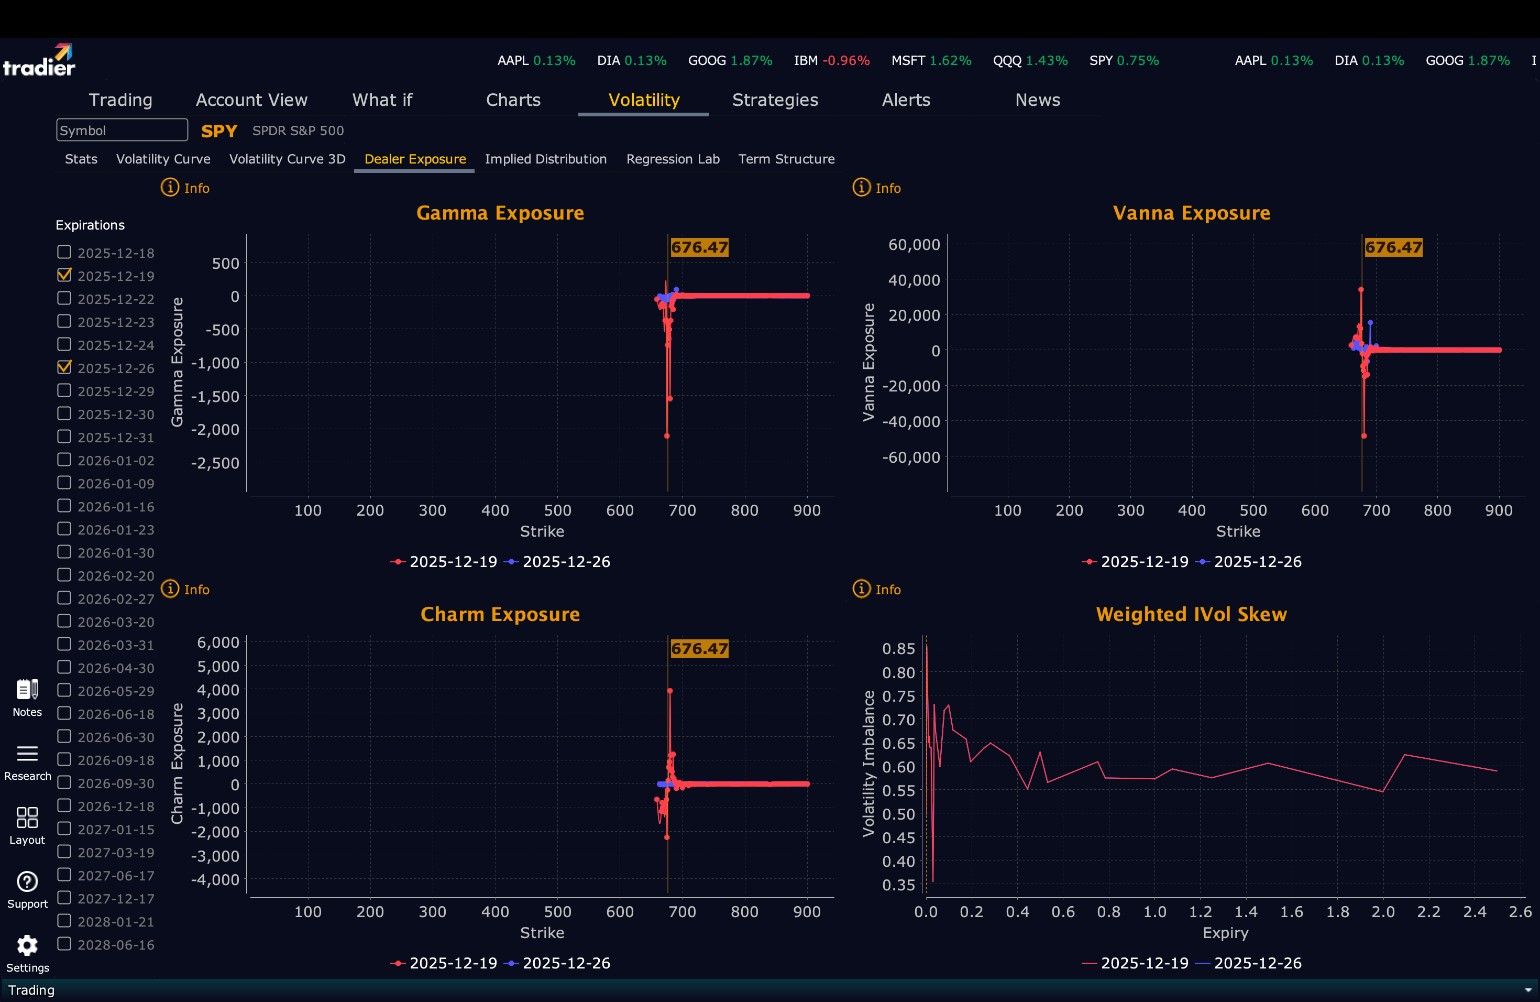The height and width of the screenshot is (1002, 1540).
Task: Click the 676.47 price marker on Gamma chart
Action: pyautogui.click(x=699, y=247)
